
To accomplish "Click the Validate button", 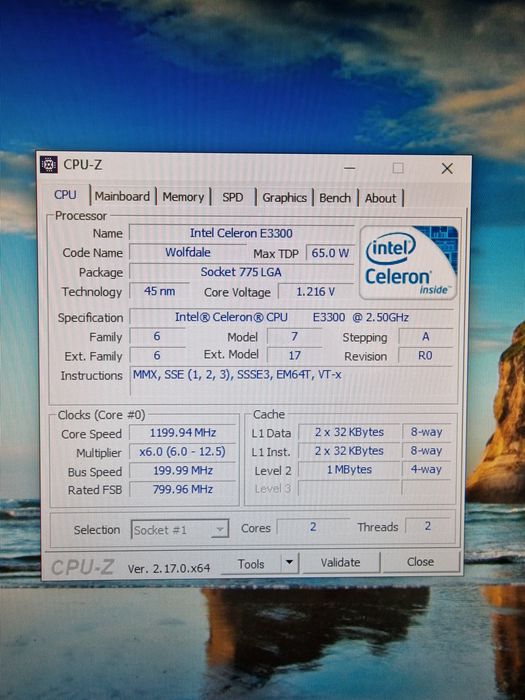I will coord(340,562).
